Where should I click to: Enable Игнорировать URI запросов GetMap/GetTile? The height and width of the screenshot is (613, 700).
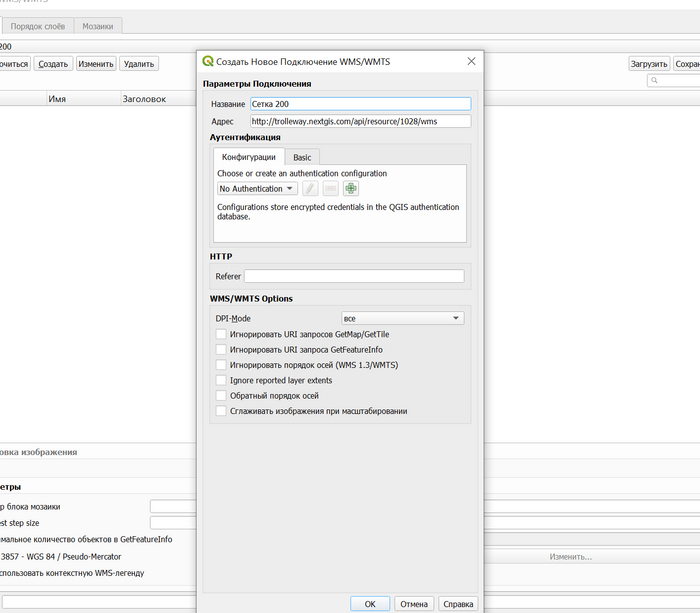click(x=221, y=335)
